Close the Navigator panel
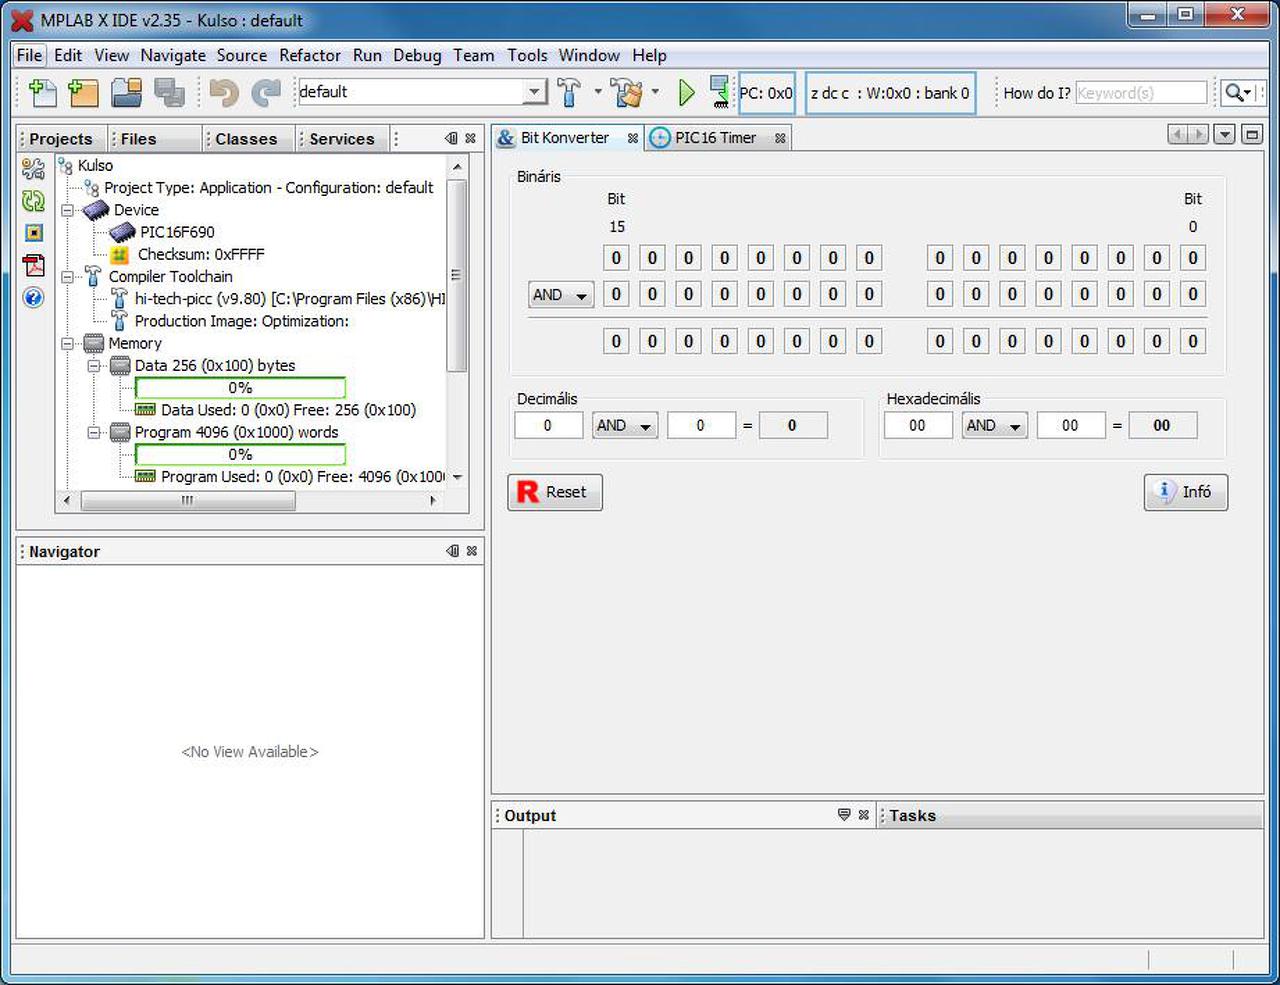 click(x=472, y=551)
